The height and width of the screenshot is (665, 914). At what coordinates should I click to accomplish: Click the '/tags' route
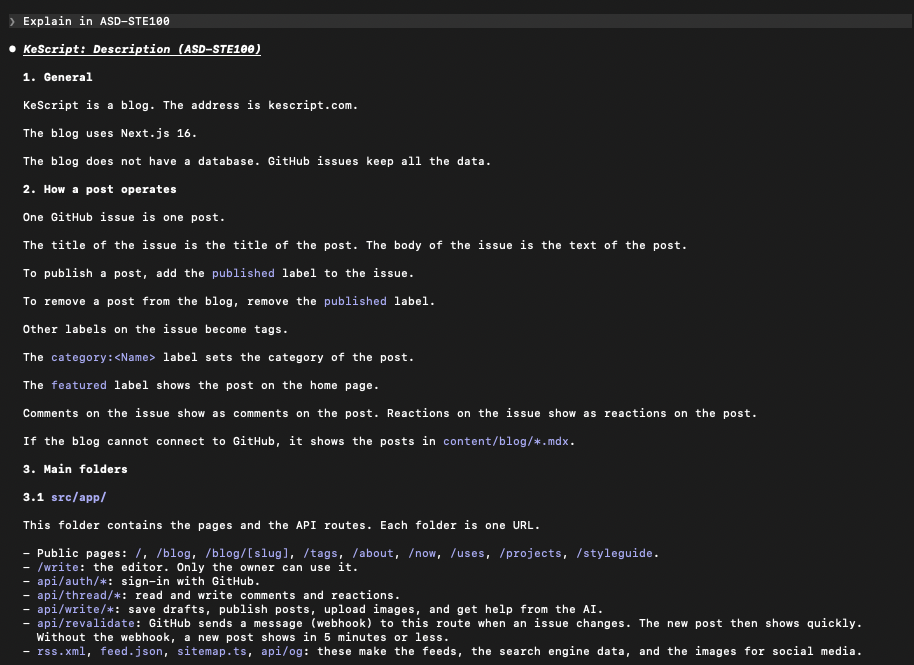pos(321,553)
